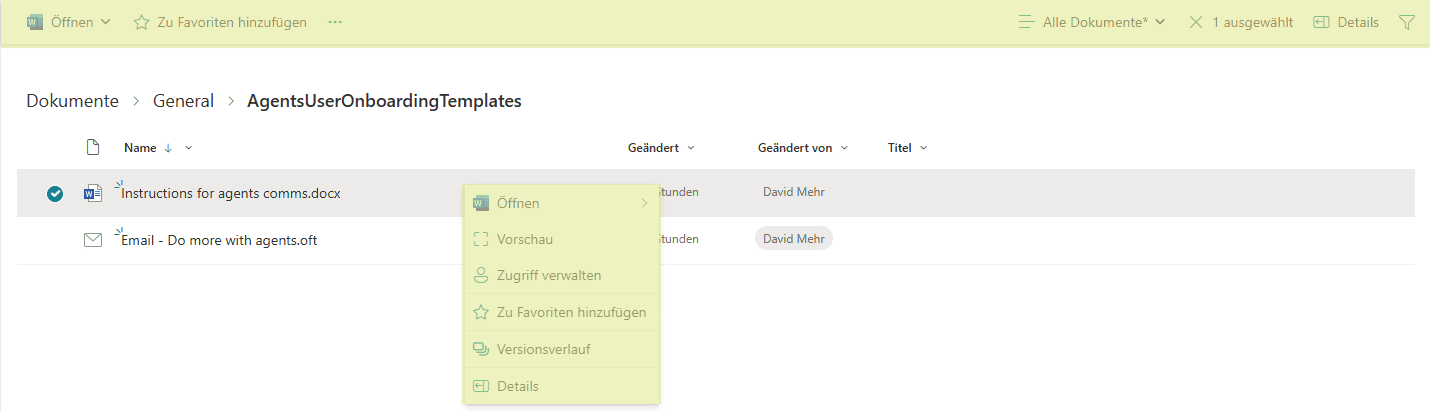This screenshot has width=1430, height=412.
Task: Choose Zugriff verwalten from context menu
Action: (548, 275)
